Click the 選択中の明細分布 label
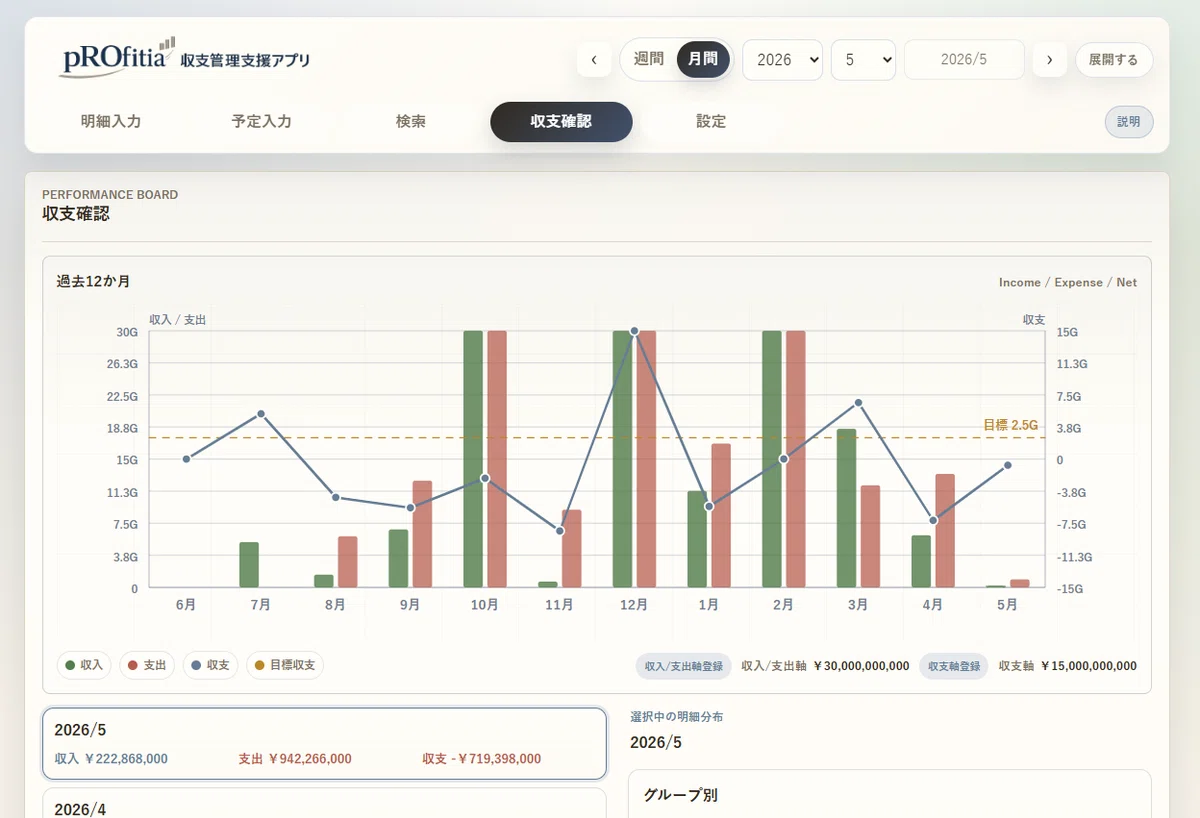1200x818 pixels. [676, 717]
